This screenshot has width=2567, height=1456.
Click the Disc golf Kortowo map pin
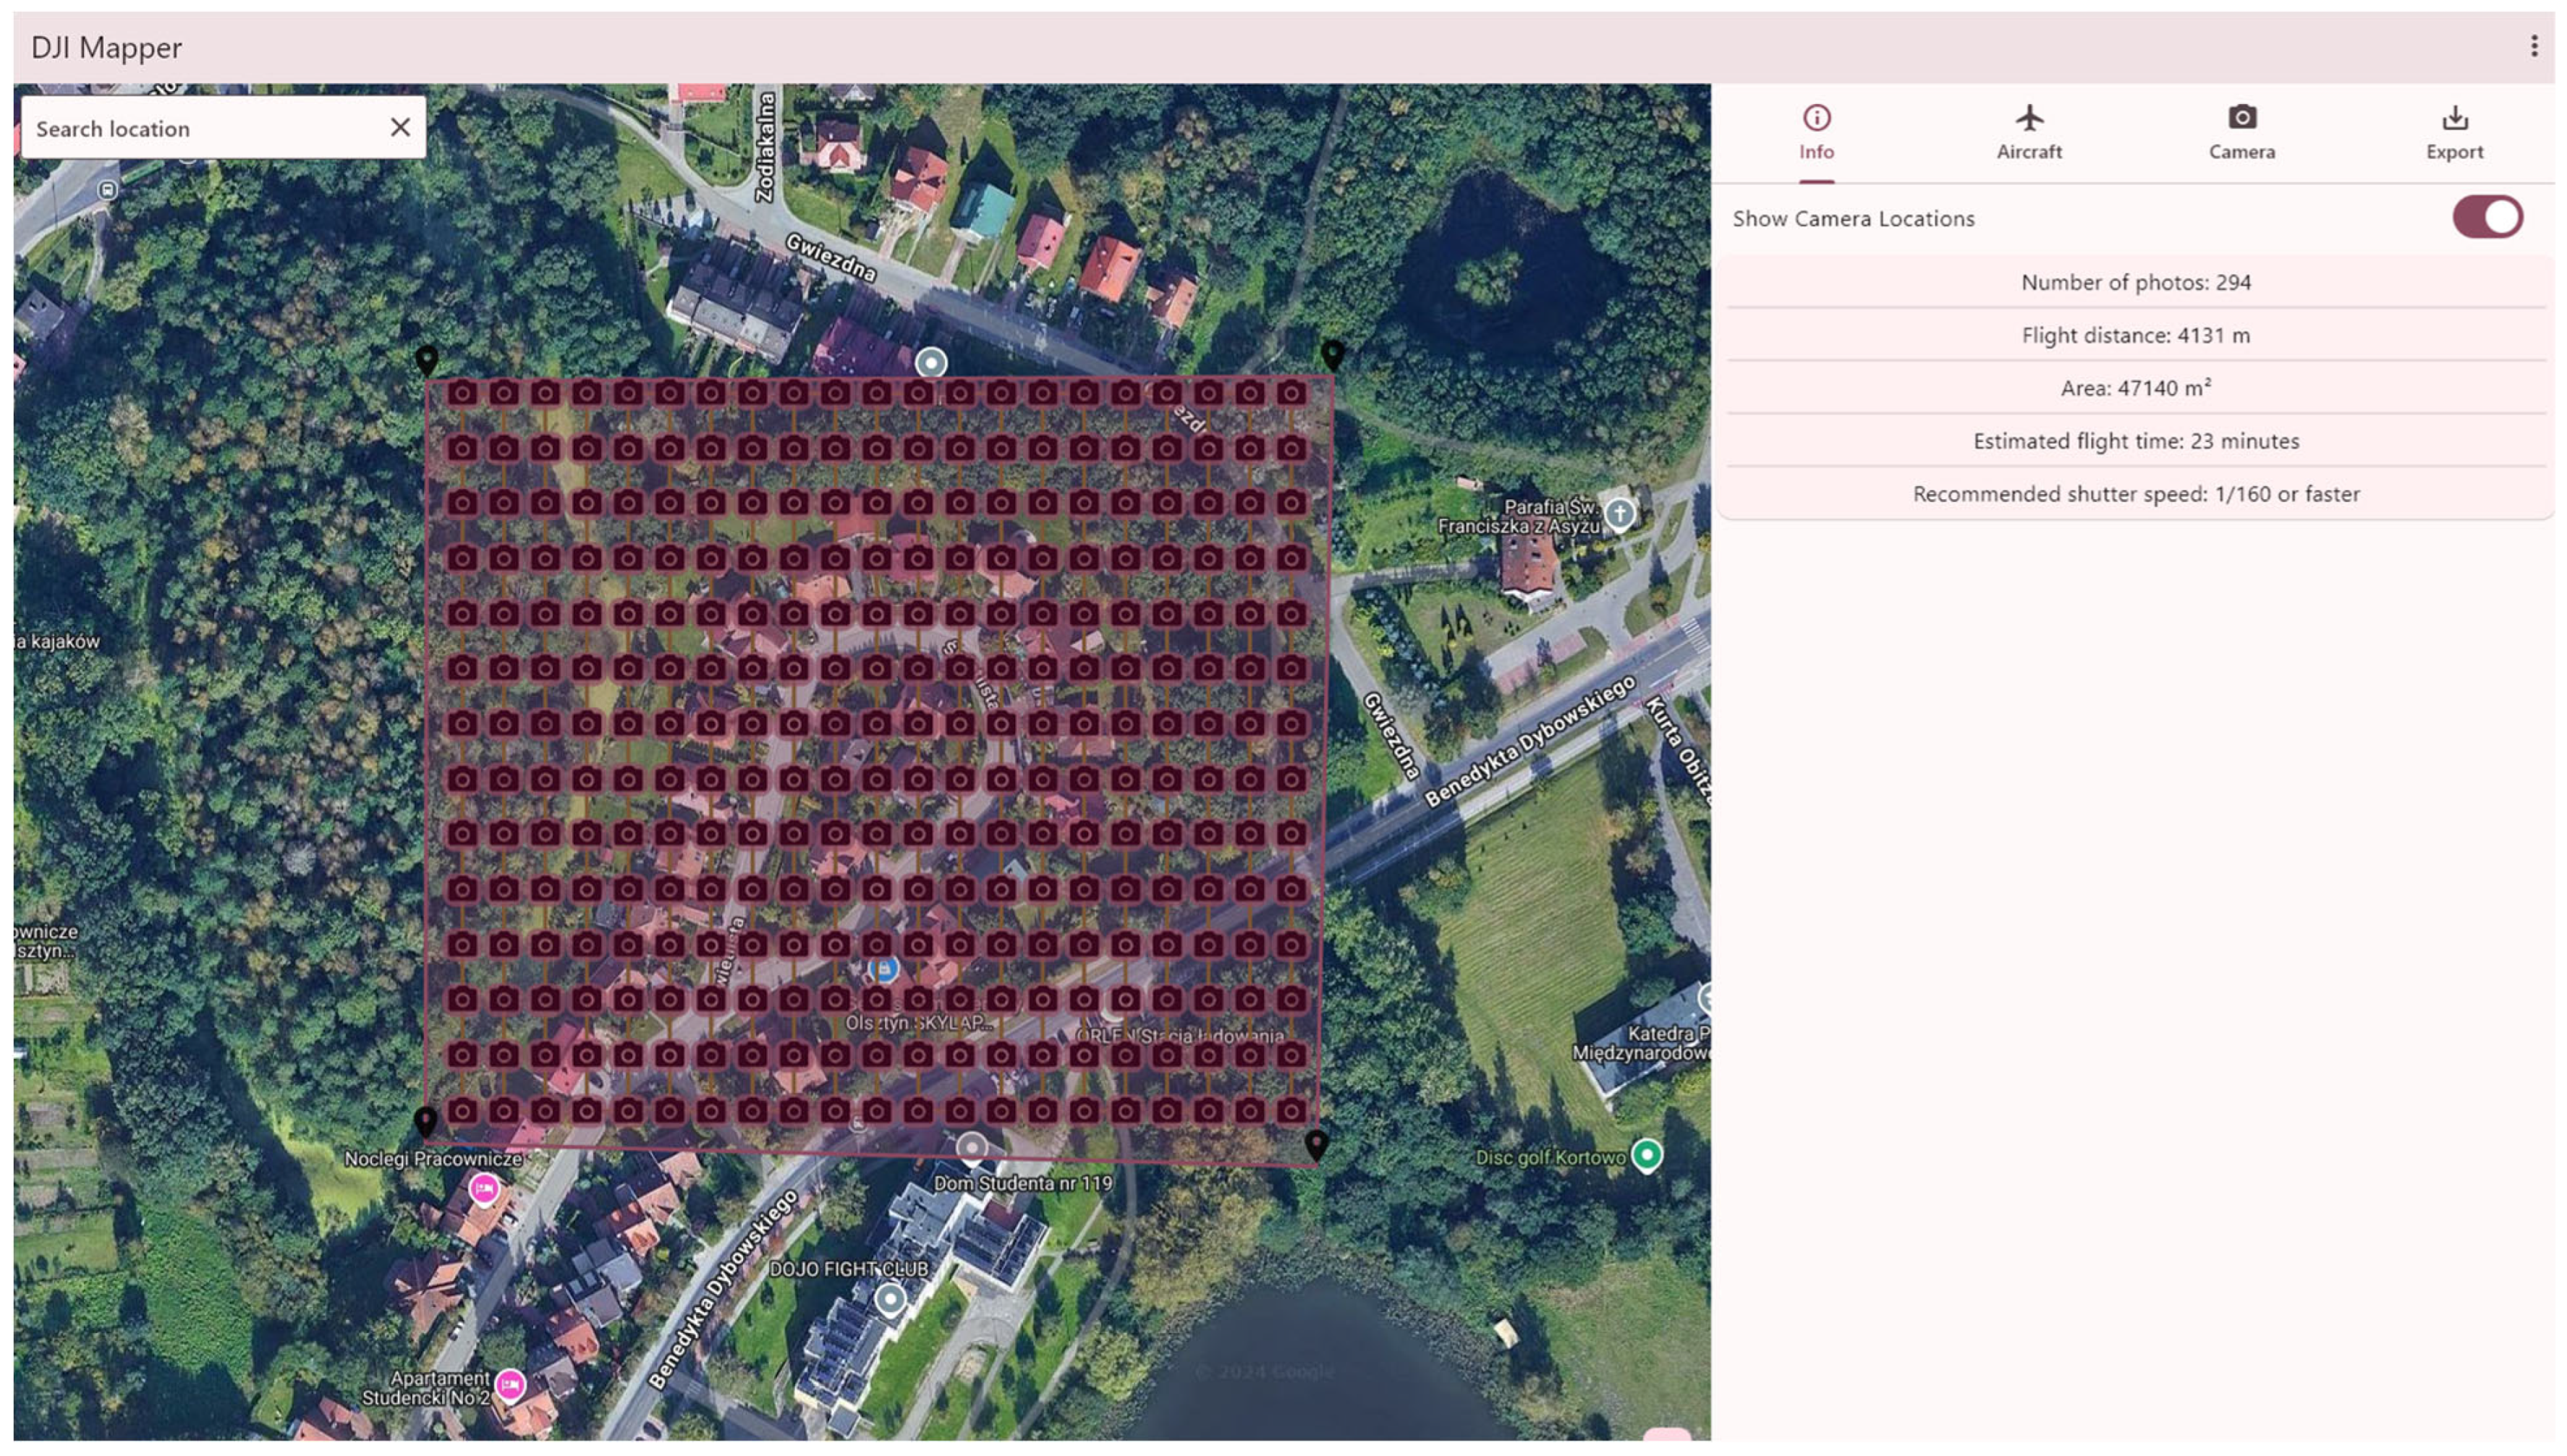(x=1646, y=1155)
